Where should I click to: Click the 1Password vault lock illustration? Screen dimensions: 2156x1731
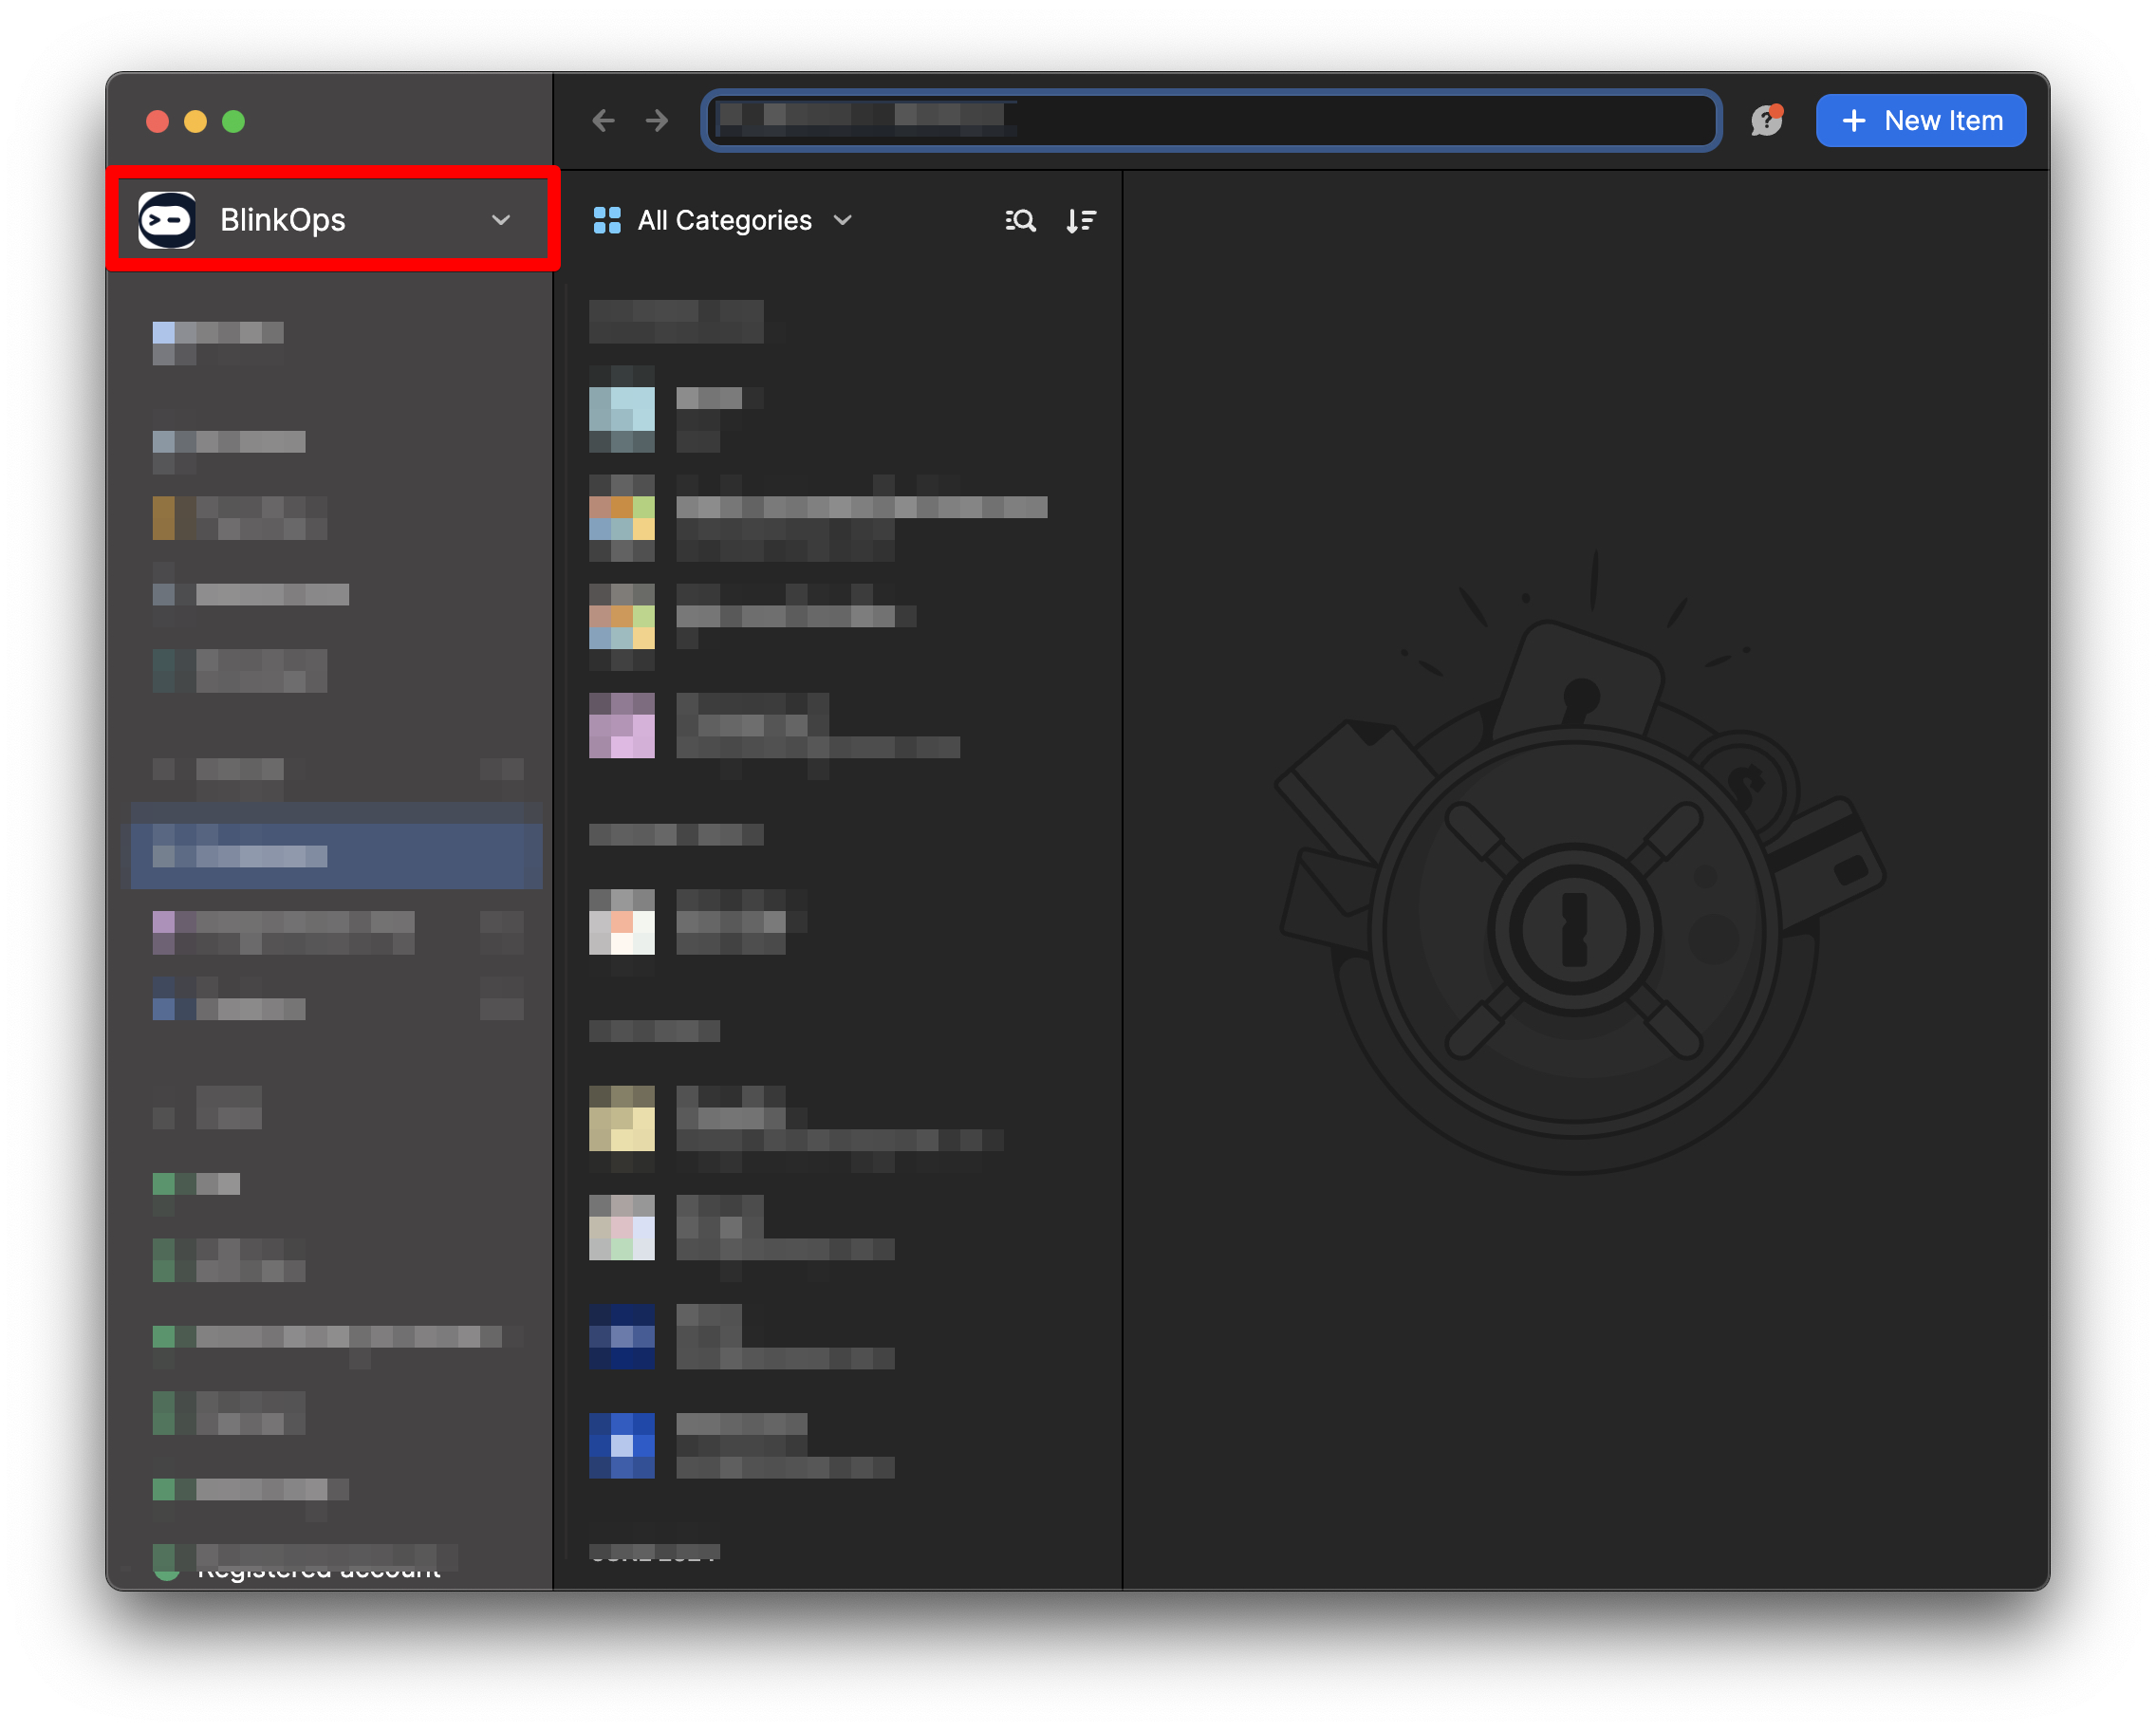(x=1583, y=930)
